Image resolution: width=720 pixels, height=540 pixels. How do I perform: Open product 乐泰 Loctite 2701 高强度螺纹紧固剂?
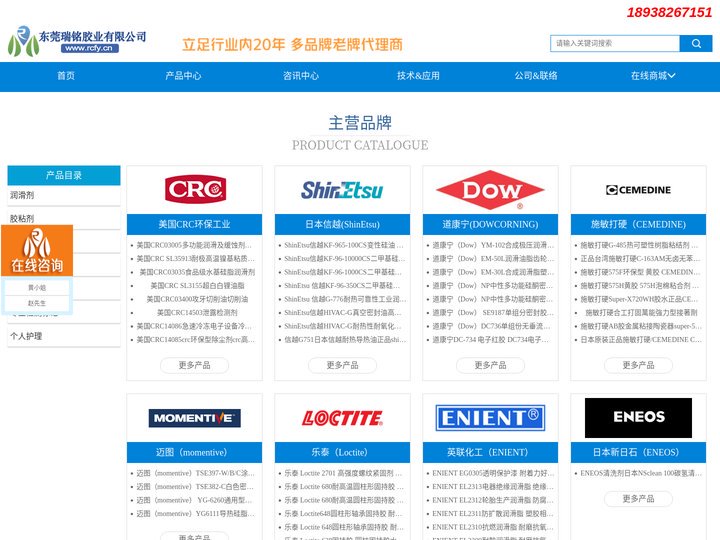tap(343, 473)
